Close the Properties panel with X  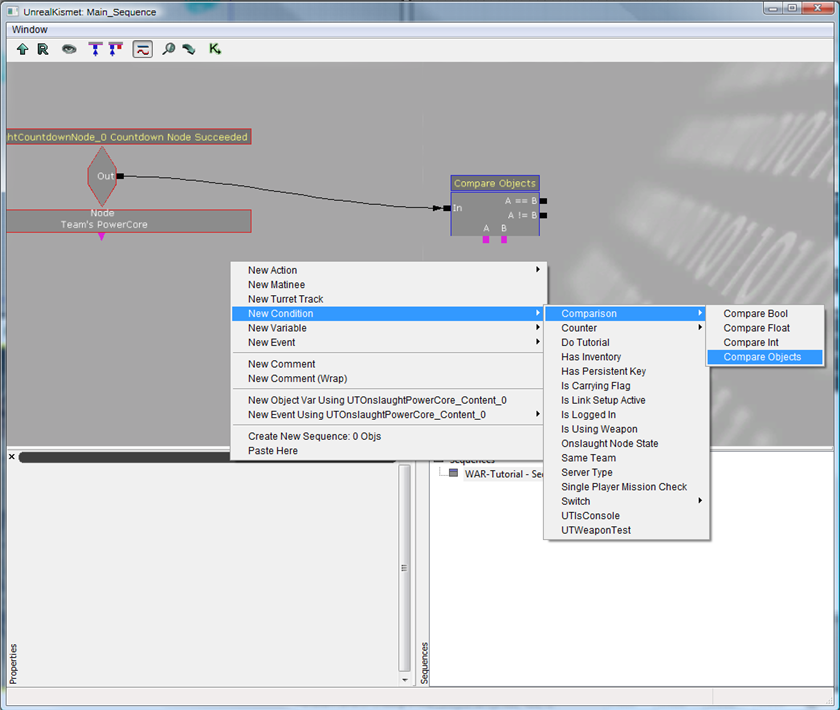tap(12, 457)
